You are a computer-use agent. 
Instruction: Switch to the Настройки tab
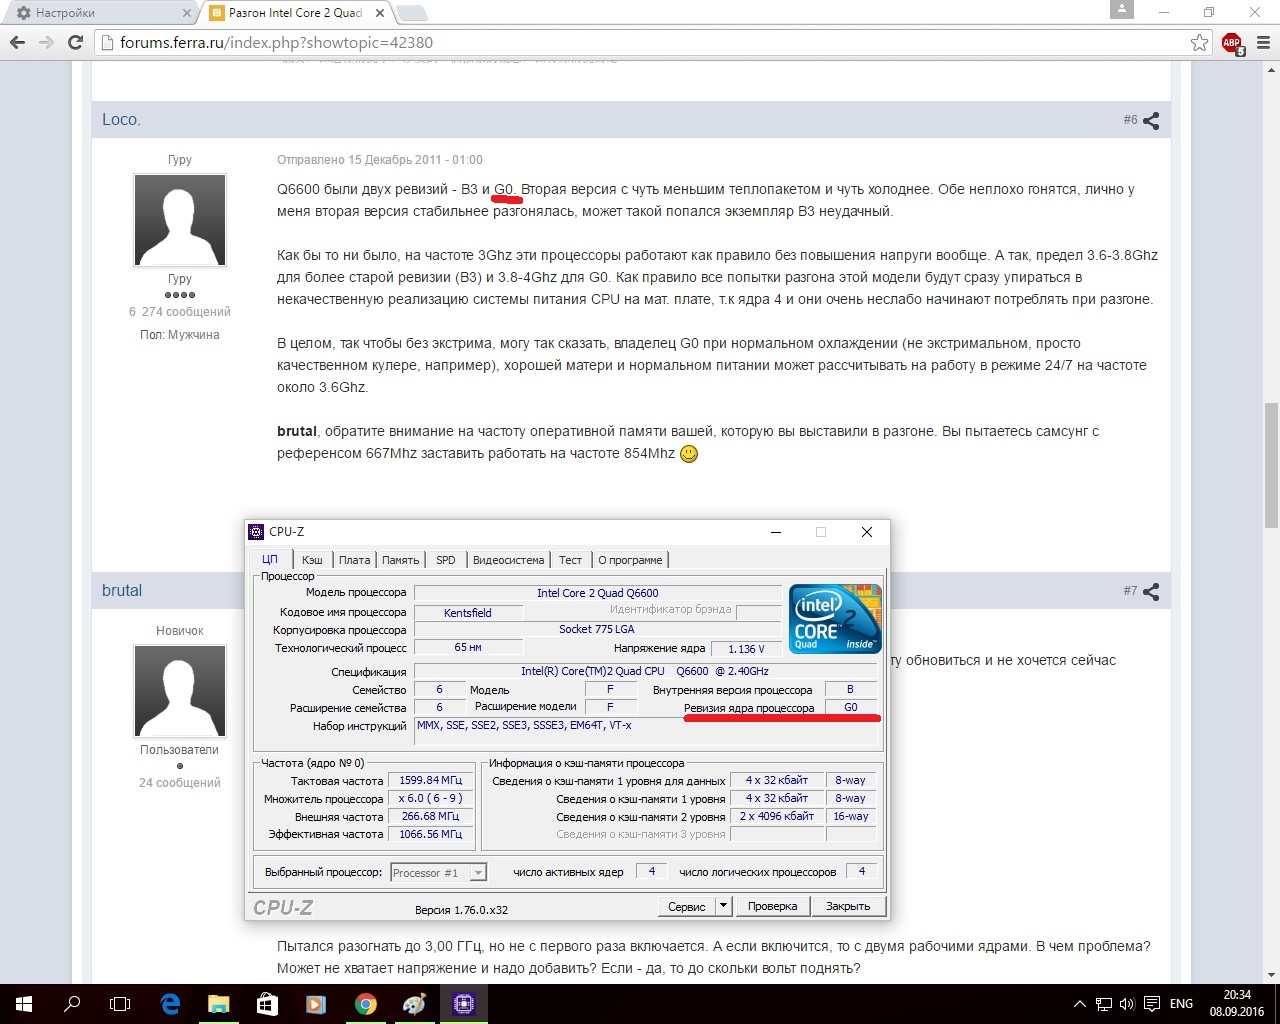click(100, 13)
